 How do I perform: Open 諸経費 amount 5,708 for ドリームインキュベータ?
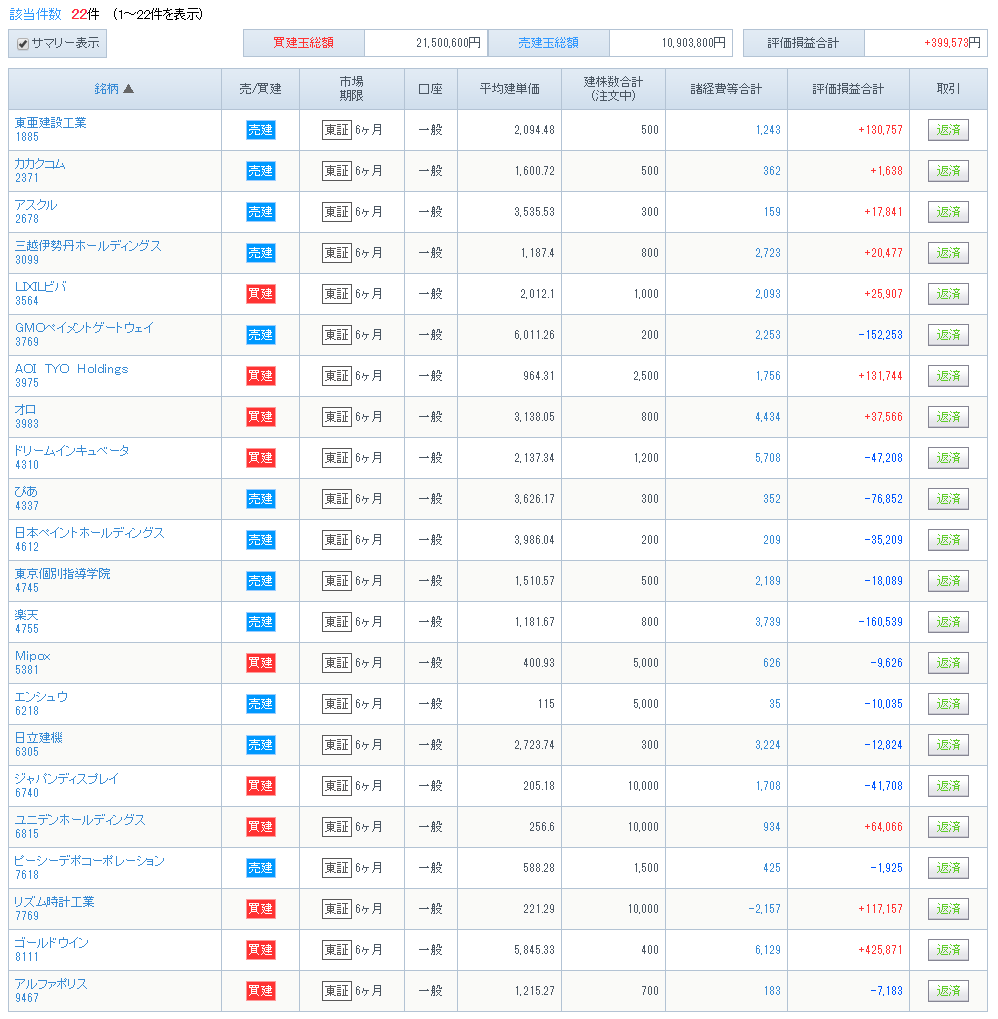click(x=768, y=458)
